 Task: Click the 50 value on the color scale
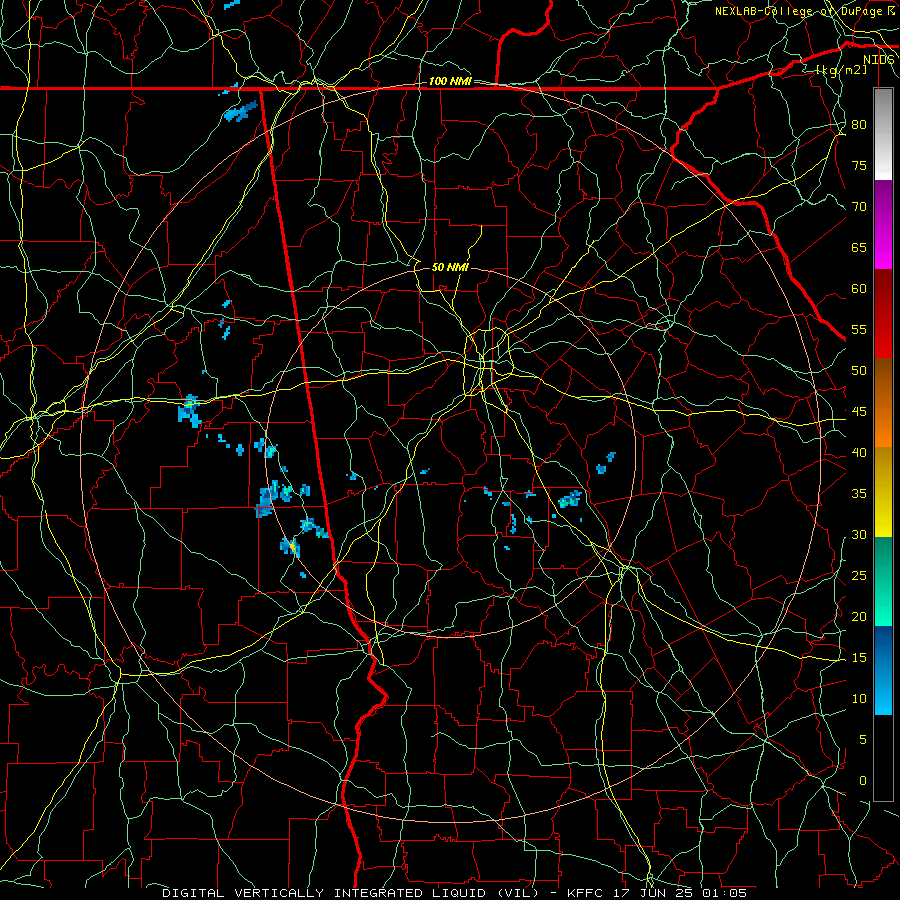coord(859,370)
